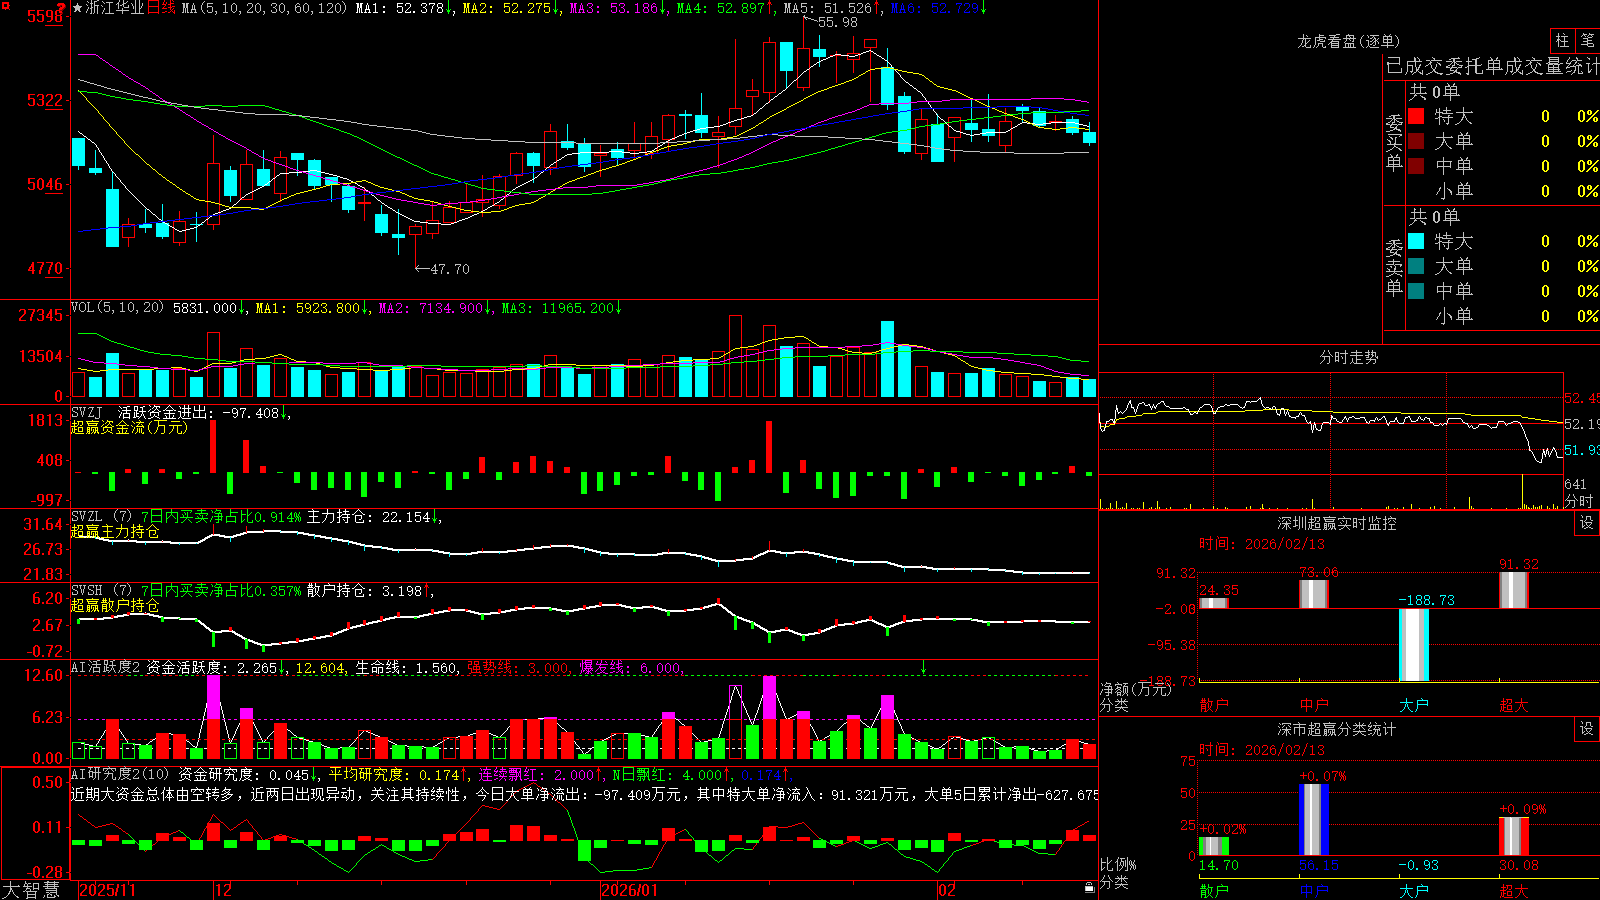Click the blue 中户 bar in 分类统计

pos(1314,820)
